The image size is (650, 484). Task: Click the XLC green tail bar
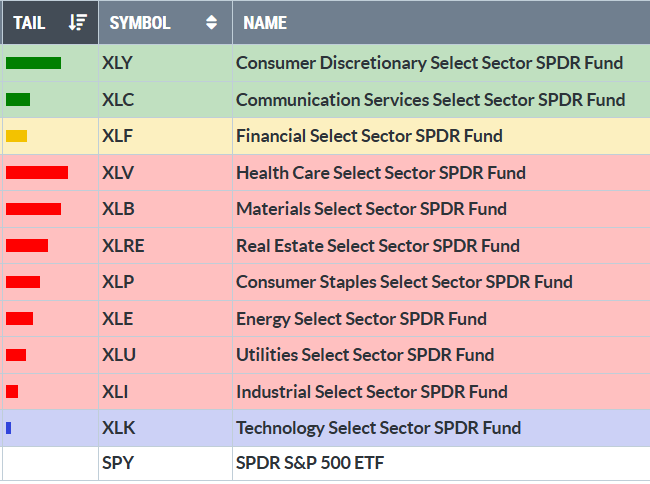[18, 99]
